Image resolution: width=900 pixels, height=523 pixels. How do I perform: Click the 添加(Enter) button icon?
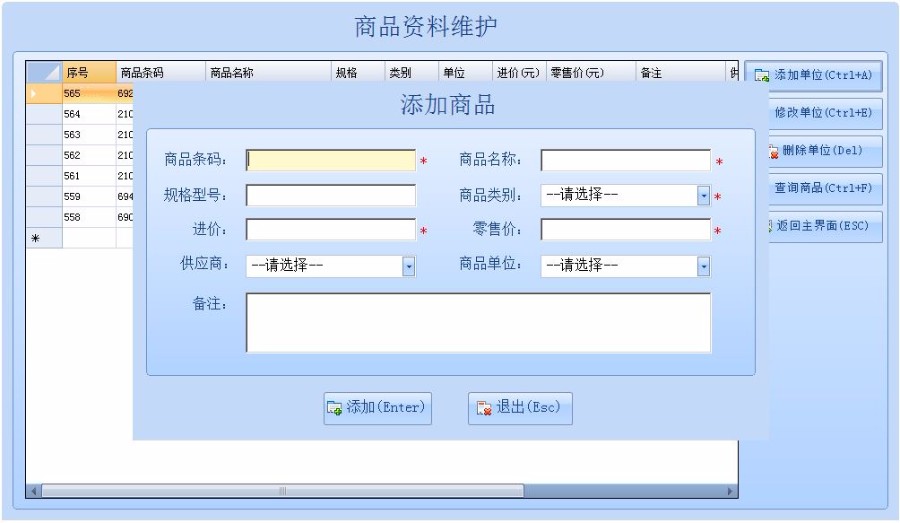pos(334,408)
